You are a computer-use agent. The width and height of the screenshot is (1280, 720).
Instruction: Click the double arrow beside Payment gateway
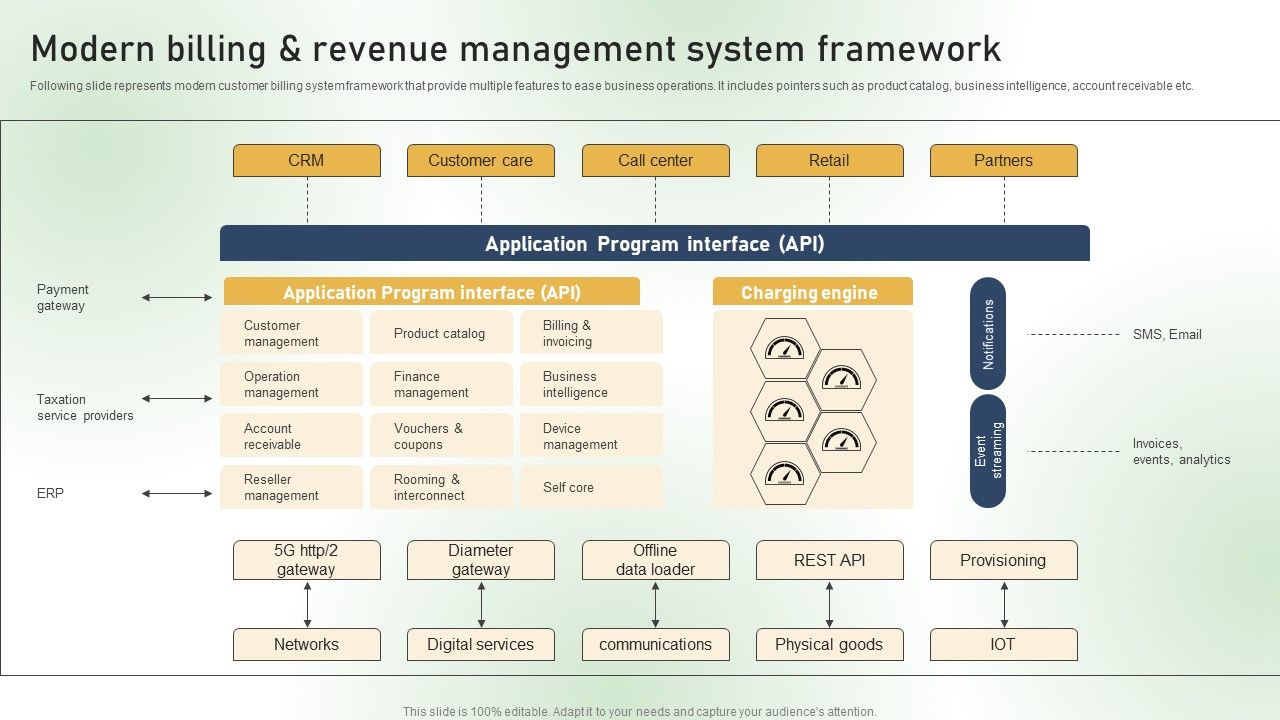[177, 297]
